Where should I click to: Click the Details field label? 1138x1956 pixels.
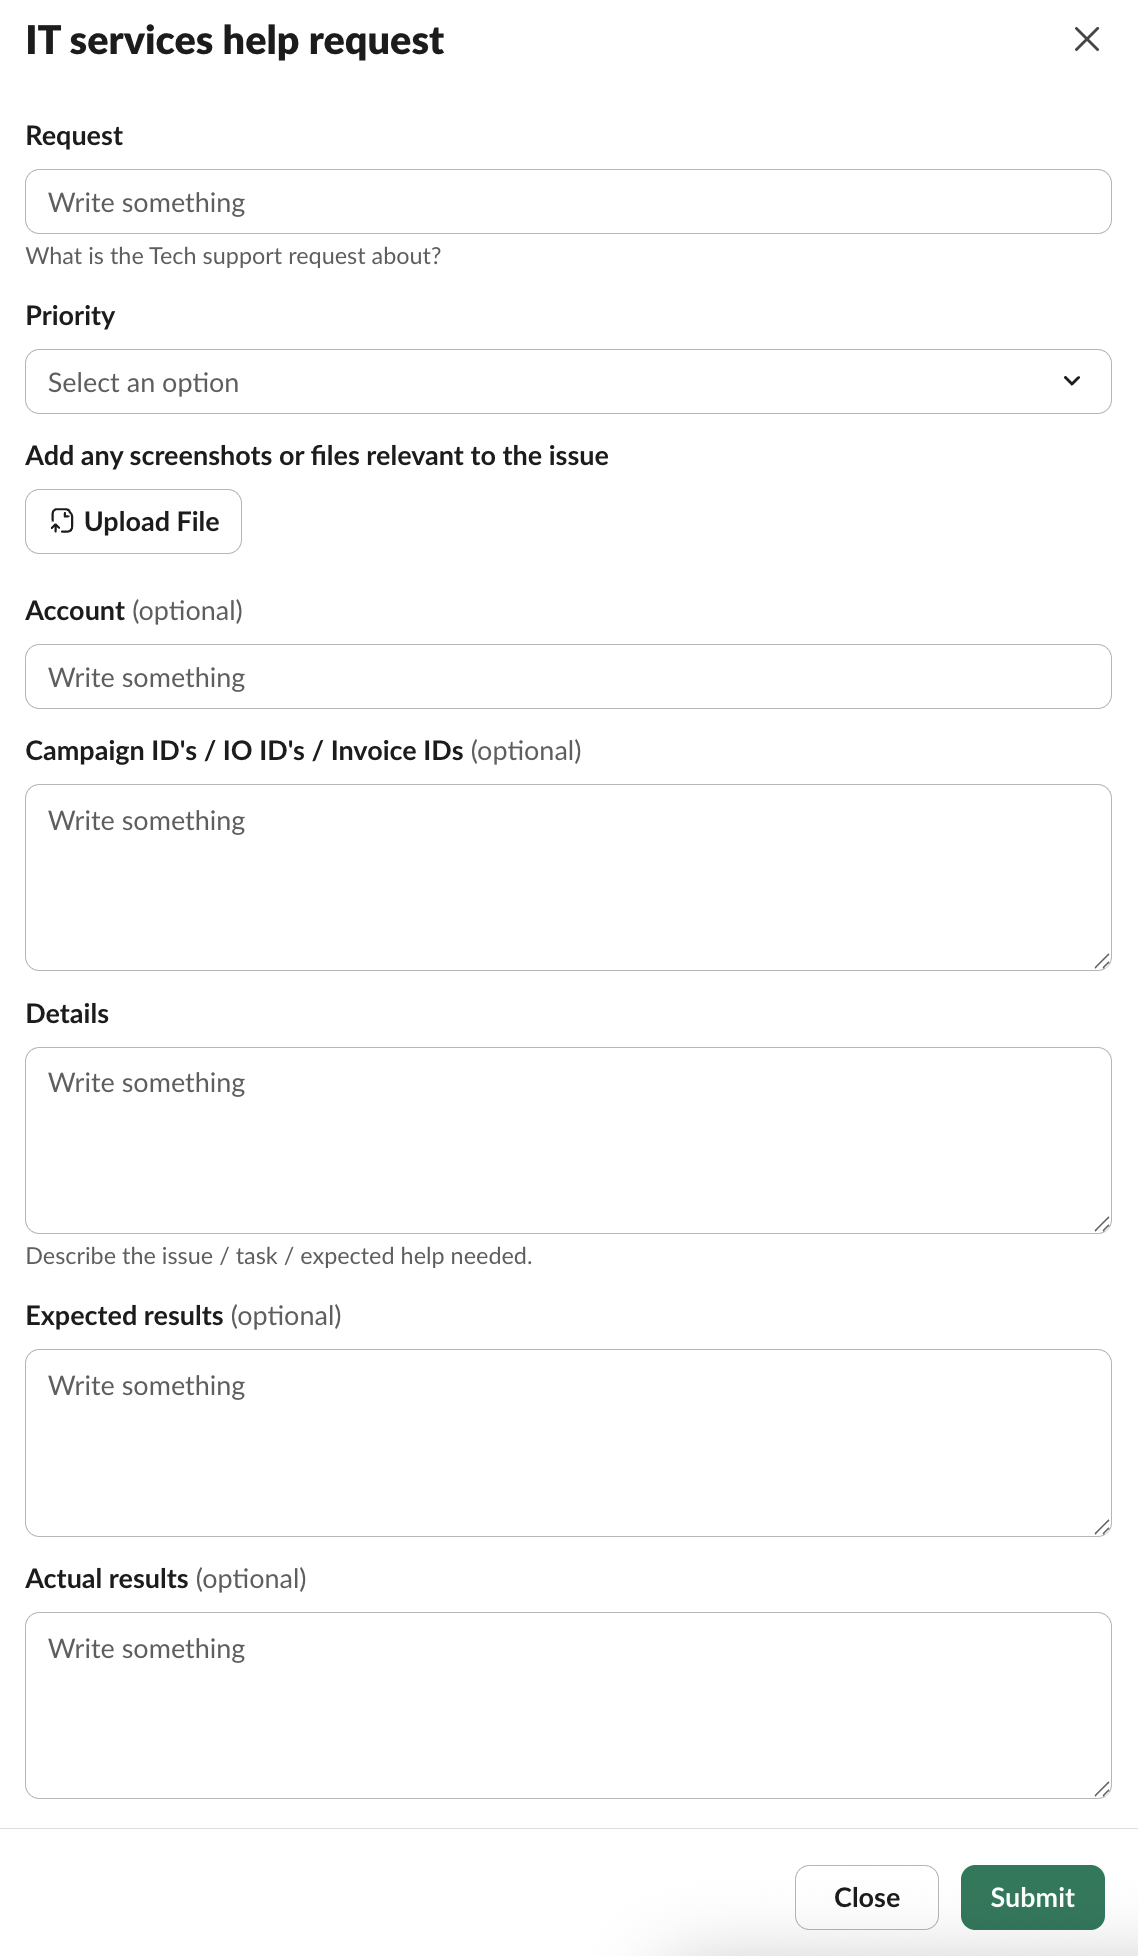pyautogui.click(x=67, y=1014)
